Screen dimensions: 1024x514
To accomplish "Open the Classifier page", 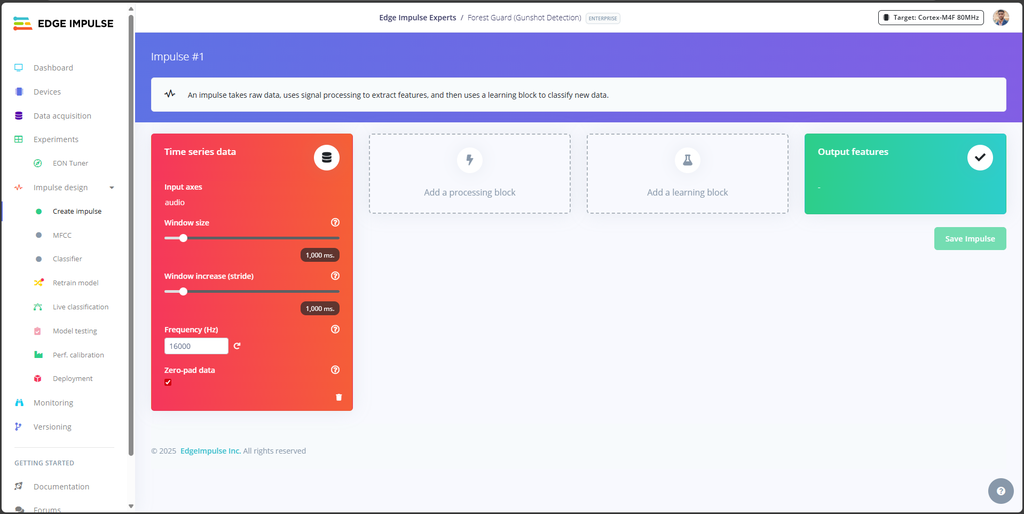I will [67, 259].
